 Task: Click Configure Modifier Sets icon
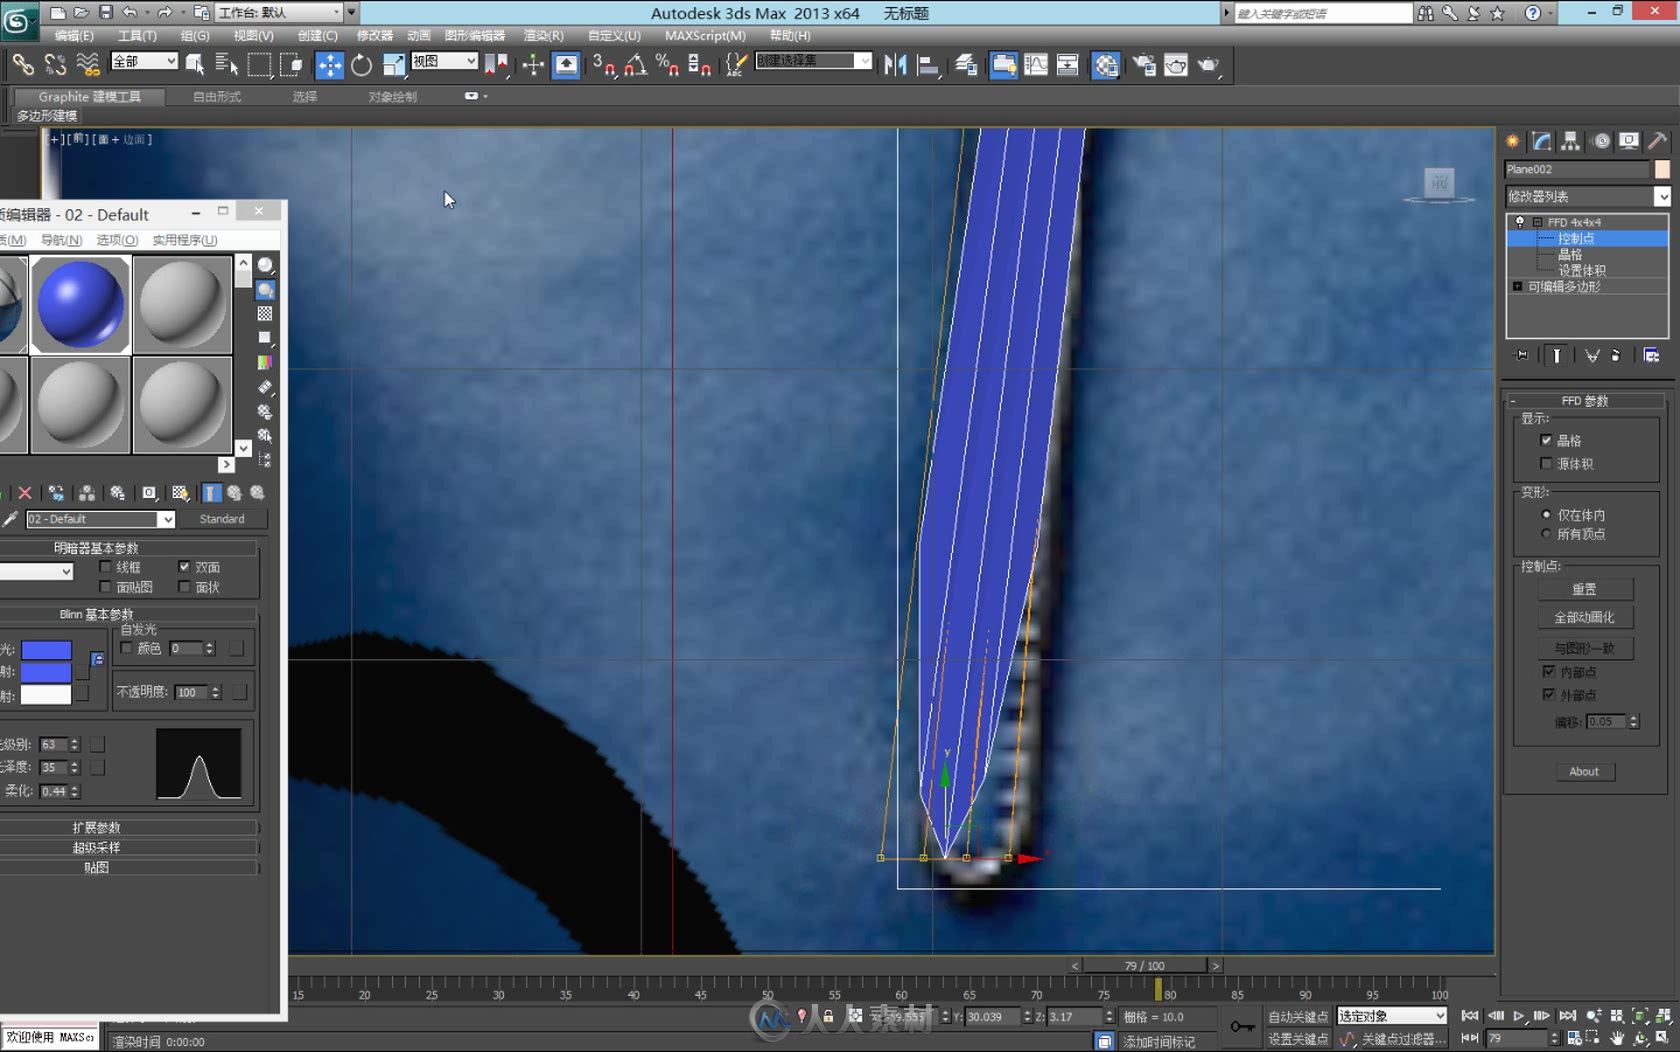[1651, 355]
